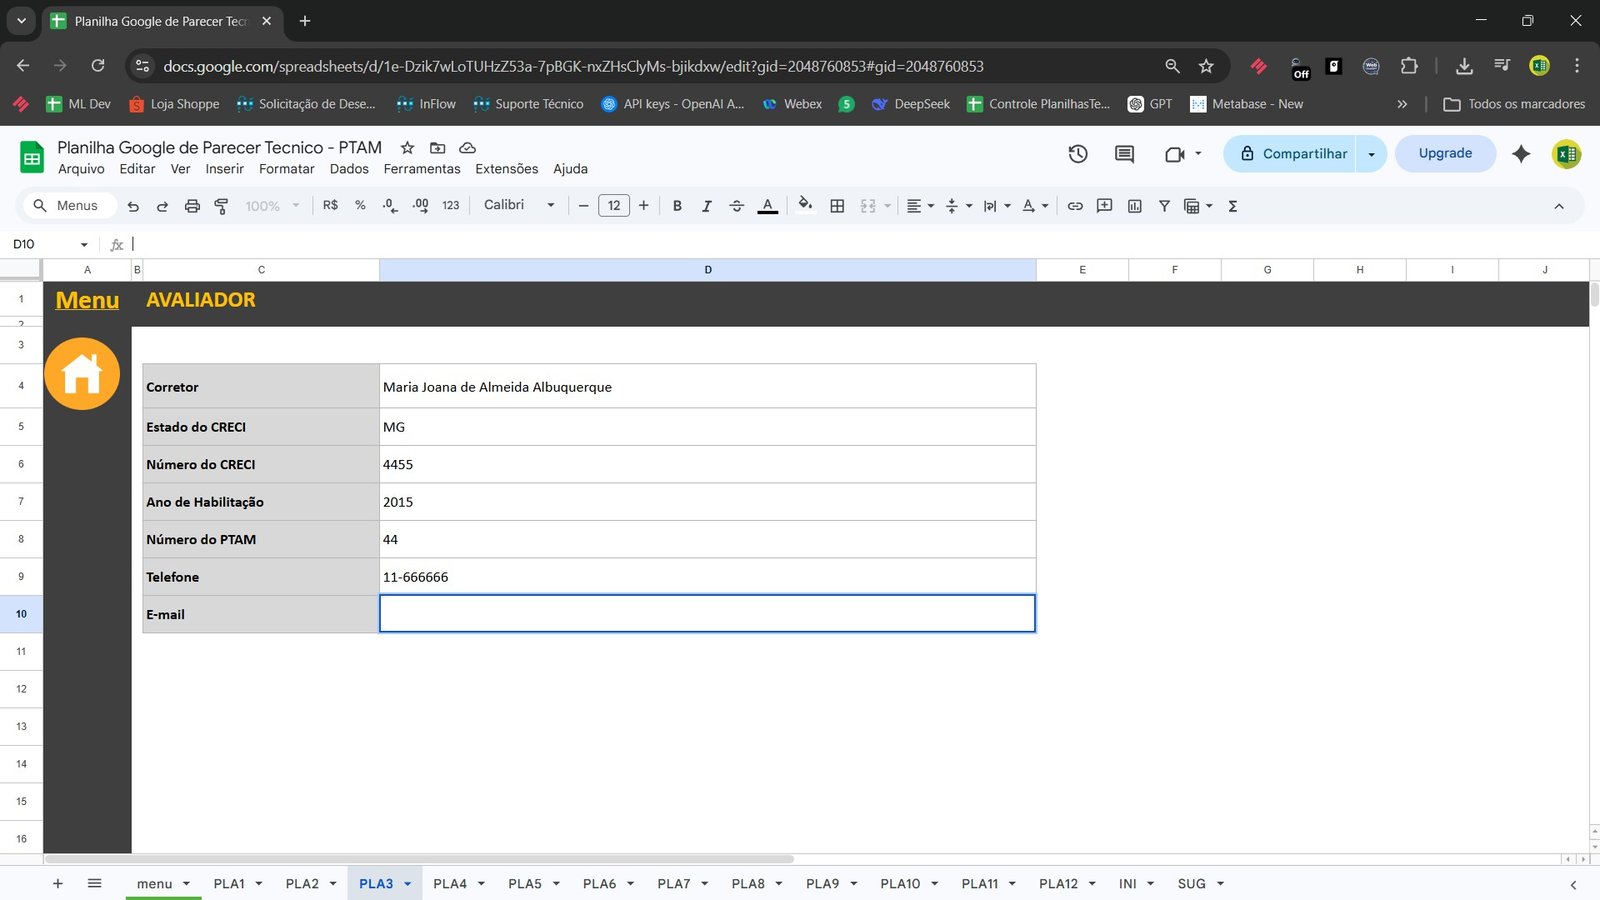1600x900 pixels.
Task: Switch to the PLA7 sheet tab
Action: pos(673,883)
